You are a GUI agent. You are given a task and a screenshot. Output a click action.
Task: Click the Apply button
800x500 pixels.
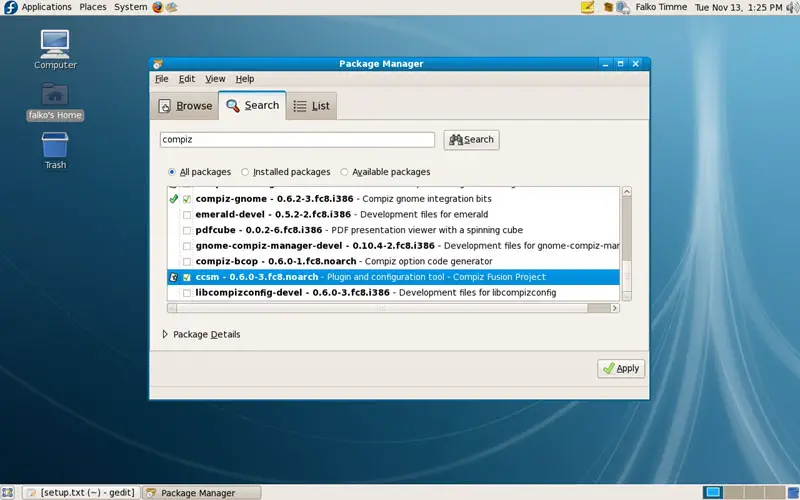point(621,368)
